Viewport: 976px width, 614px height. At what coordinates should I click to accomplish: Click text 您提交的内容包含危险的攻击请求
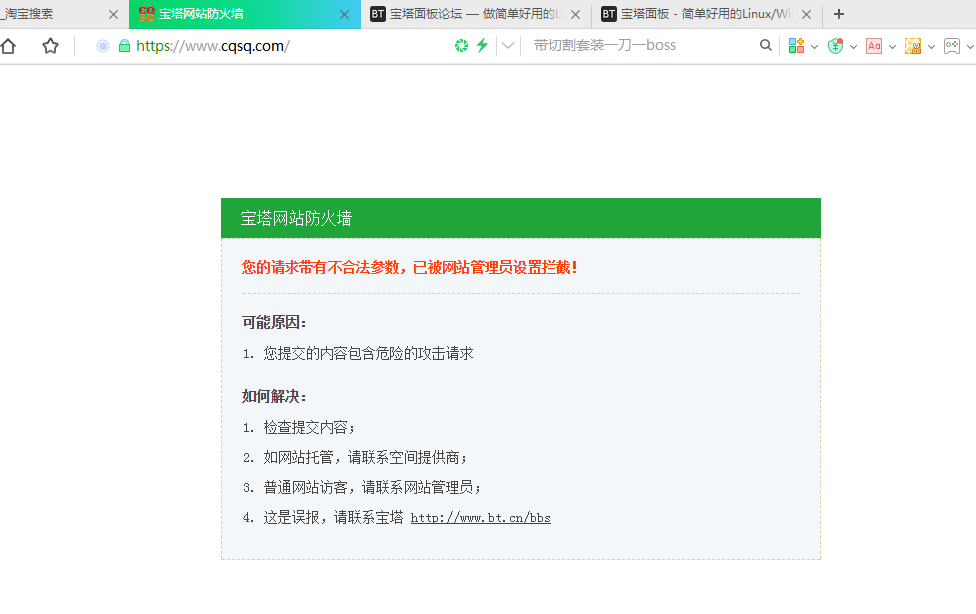368,354
